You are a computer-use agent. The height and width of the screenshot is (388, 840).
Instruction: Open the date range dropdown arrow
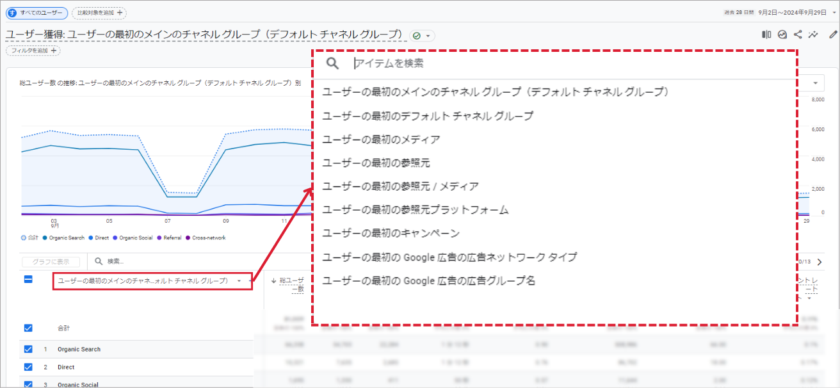834,12
